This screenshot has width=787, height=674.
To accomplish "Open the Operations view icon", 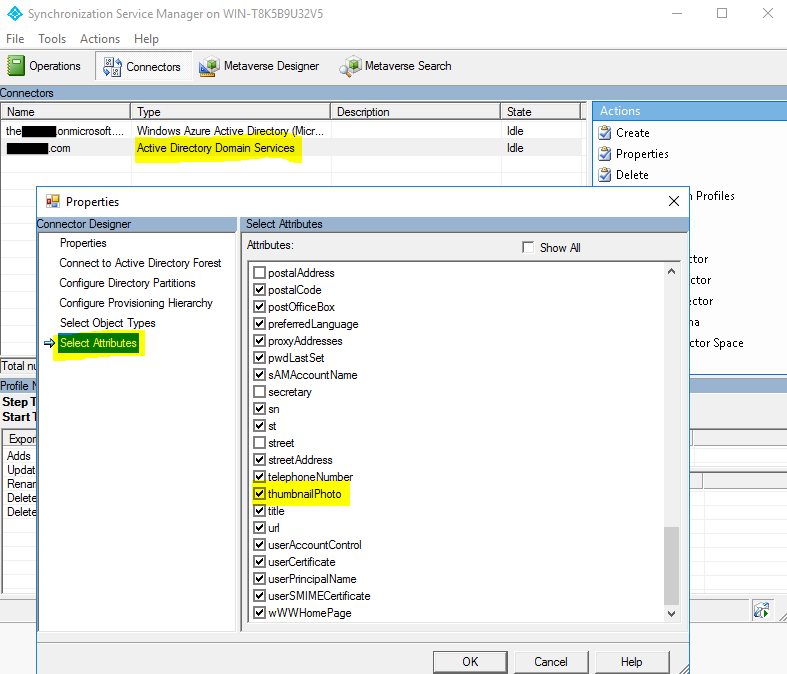I will pyautogui.click(x=16, y=66).
